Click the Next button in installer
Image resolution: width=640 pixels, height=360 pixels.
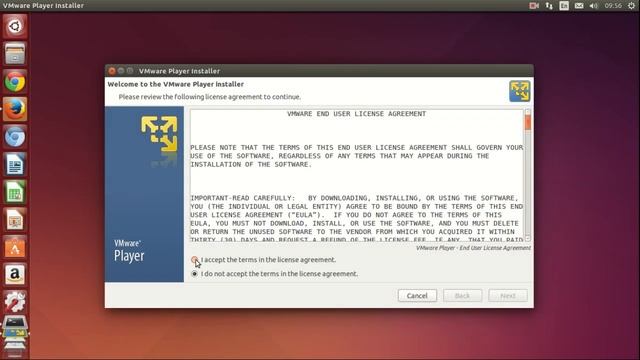(x=508, y=296)
